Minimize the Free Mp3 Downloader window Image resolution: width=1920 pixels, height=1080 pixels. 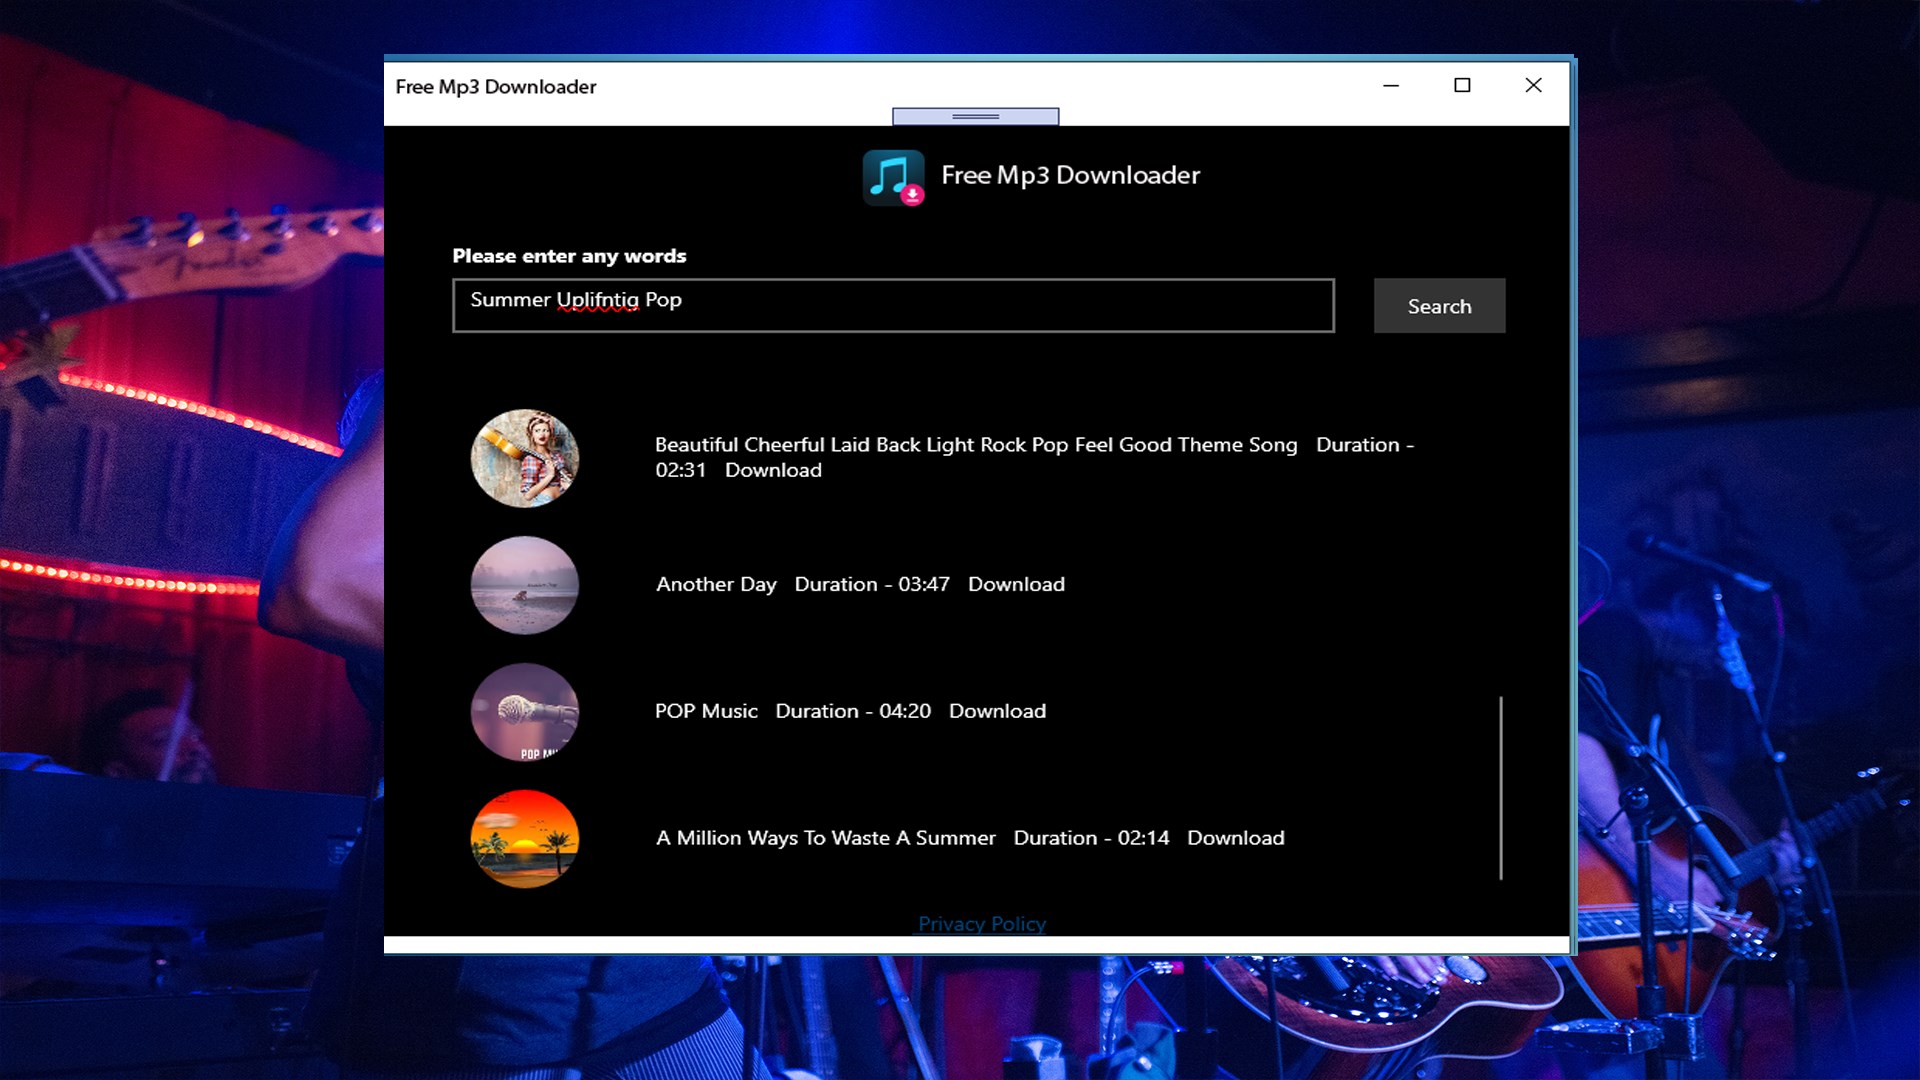(1390, 86)
